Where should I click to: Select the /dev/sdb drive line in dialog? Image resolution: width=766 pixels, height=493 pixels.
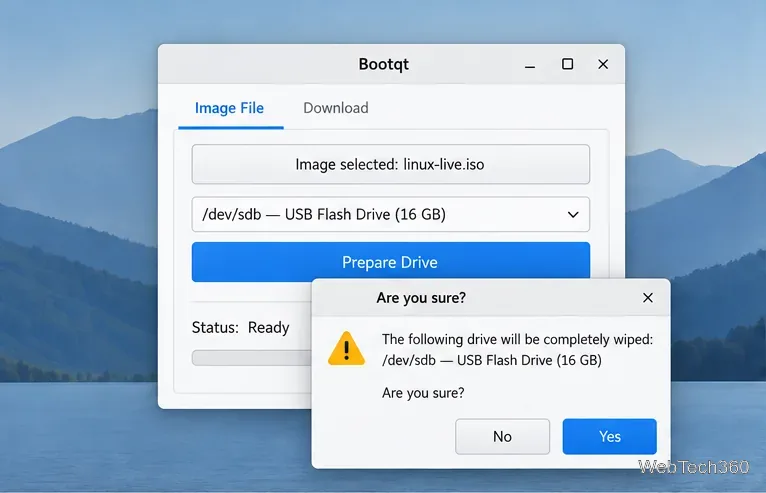tap(492, 360)
